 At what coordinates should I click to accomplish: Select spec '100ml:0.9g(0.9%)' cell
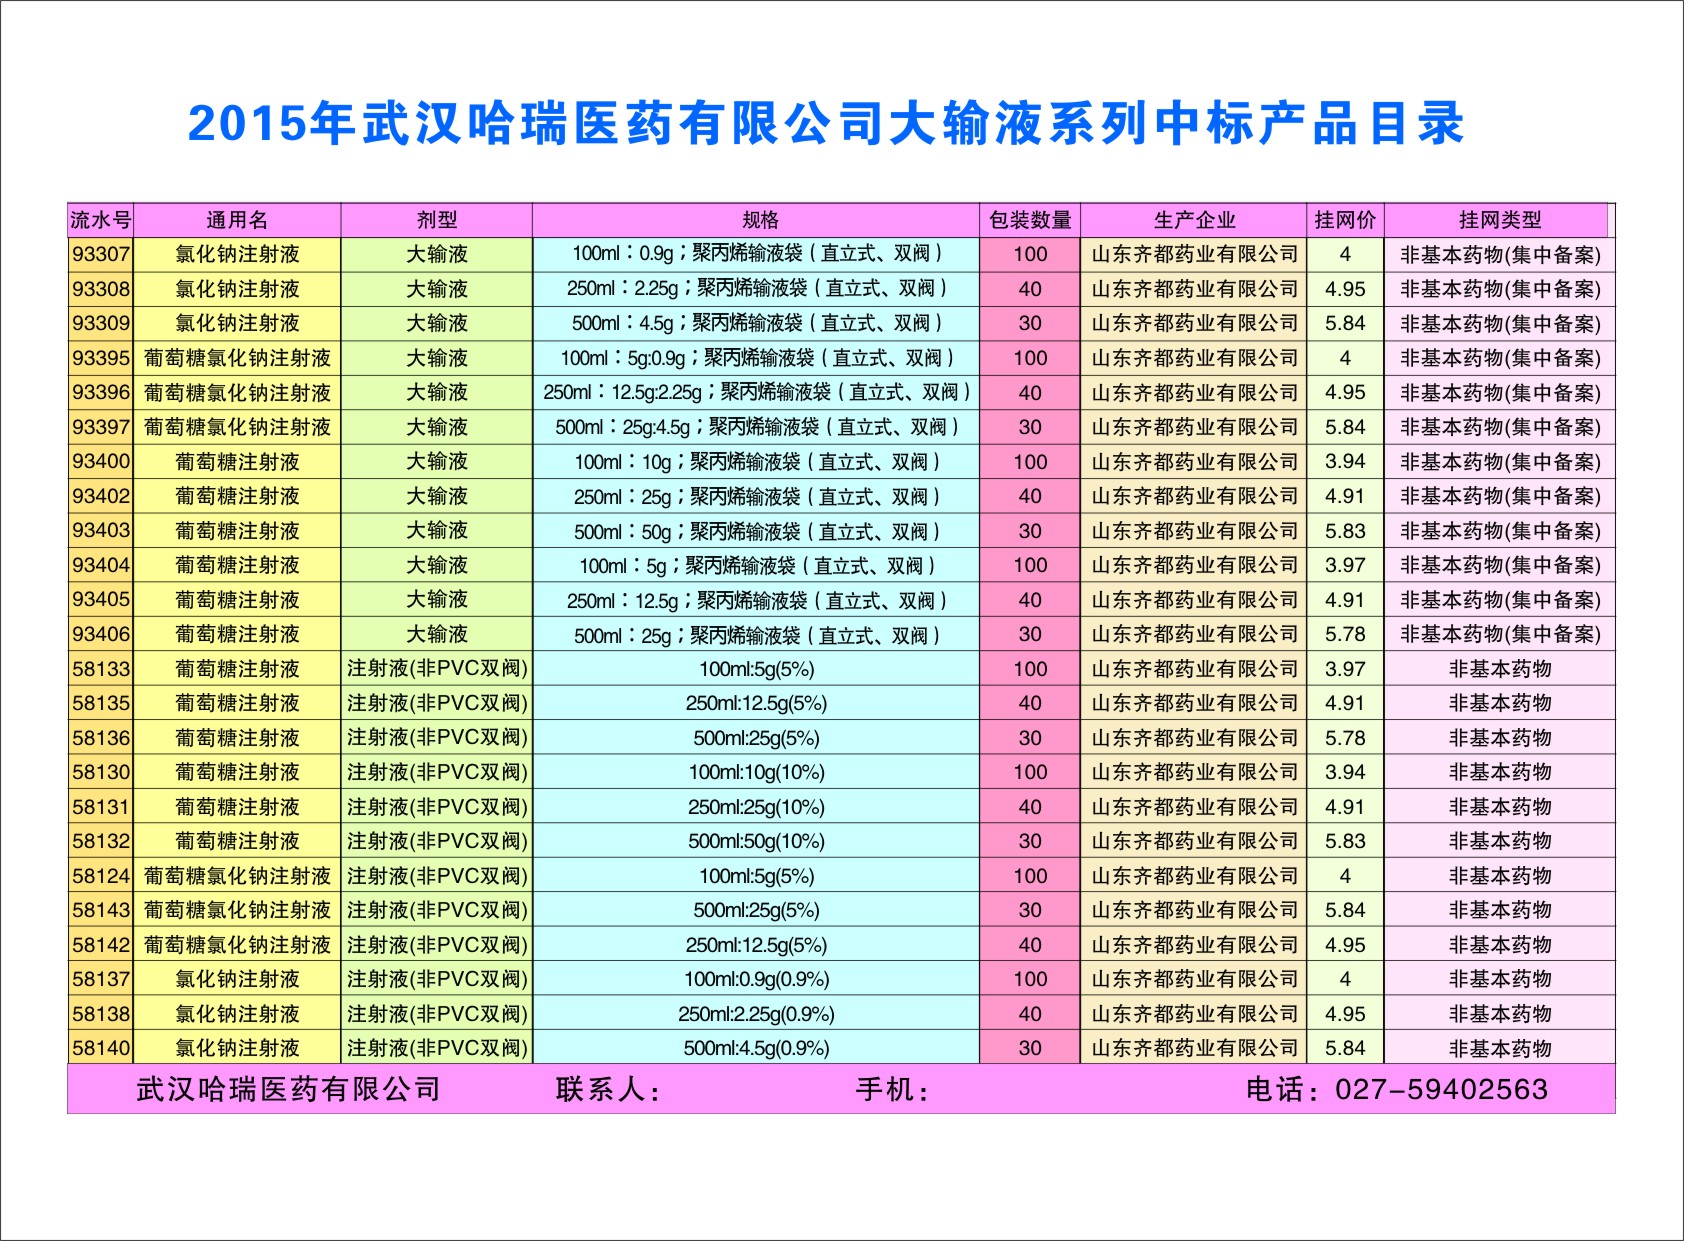(756, 979)
